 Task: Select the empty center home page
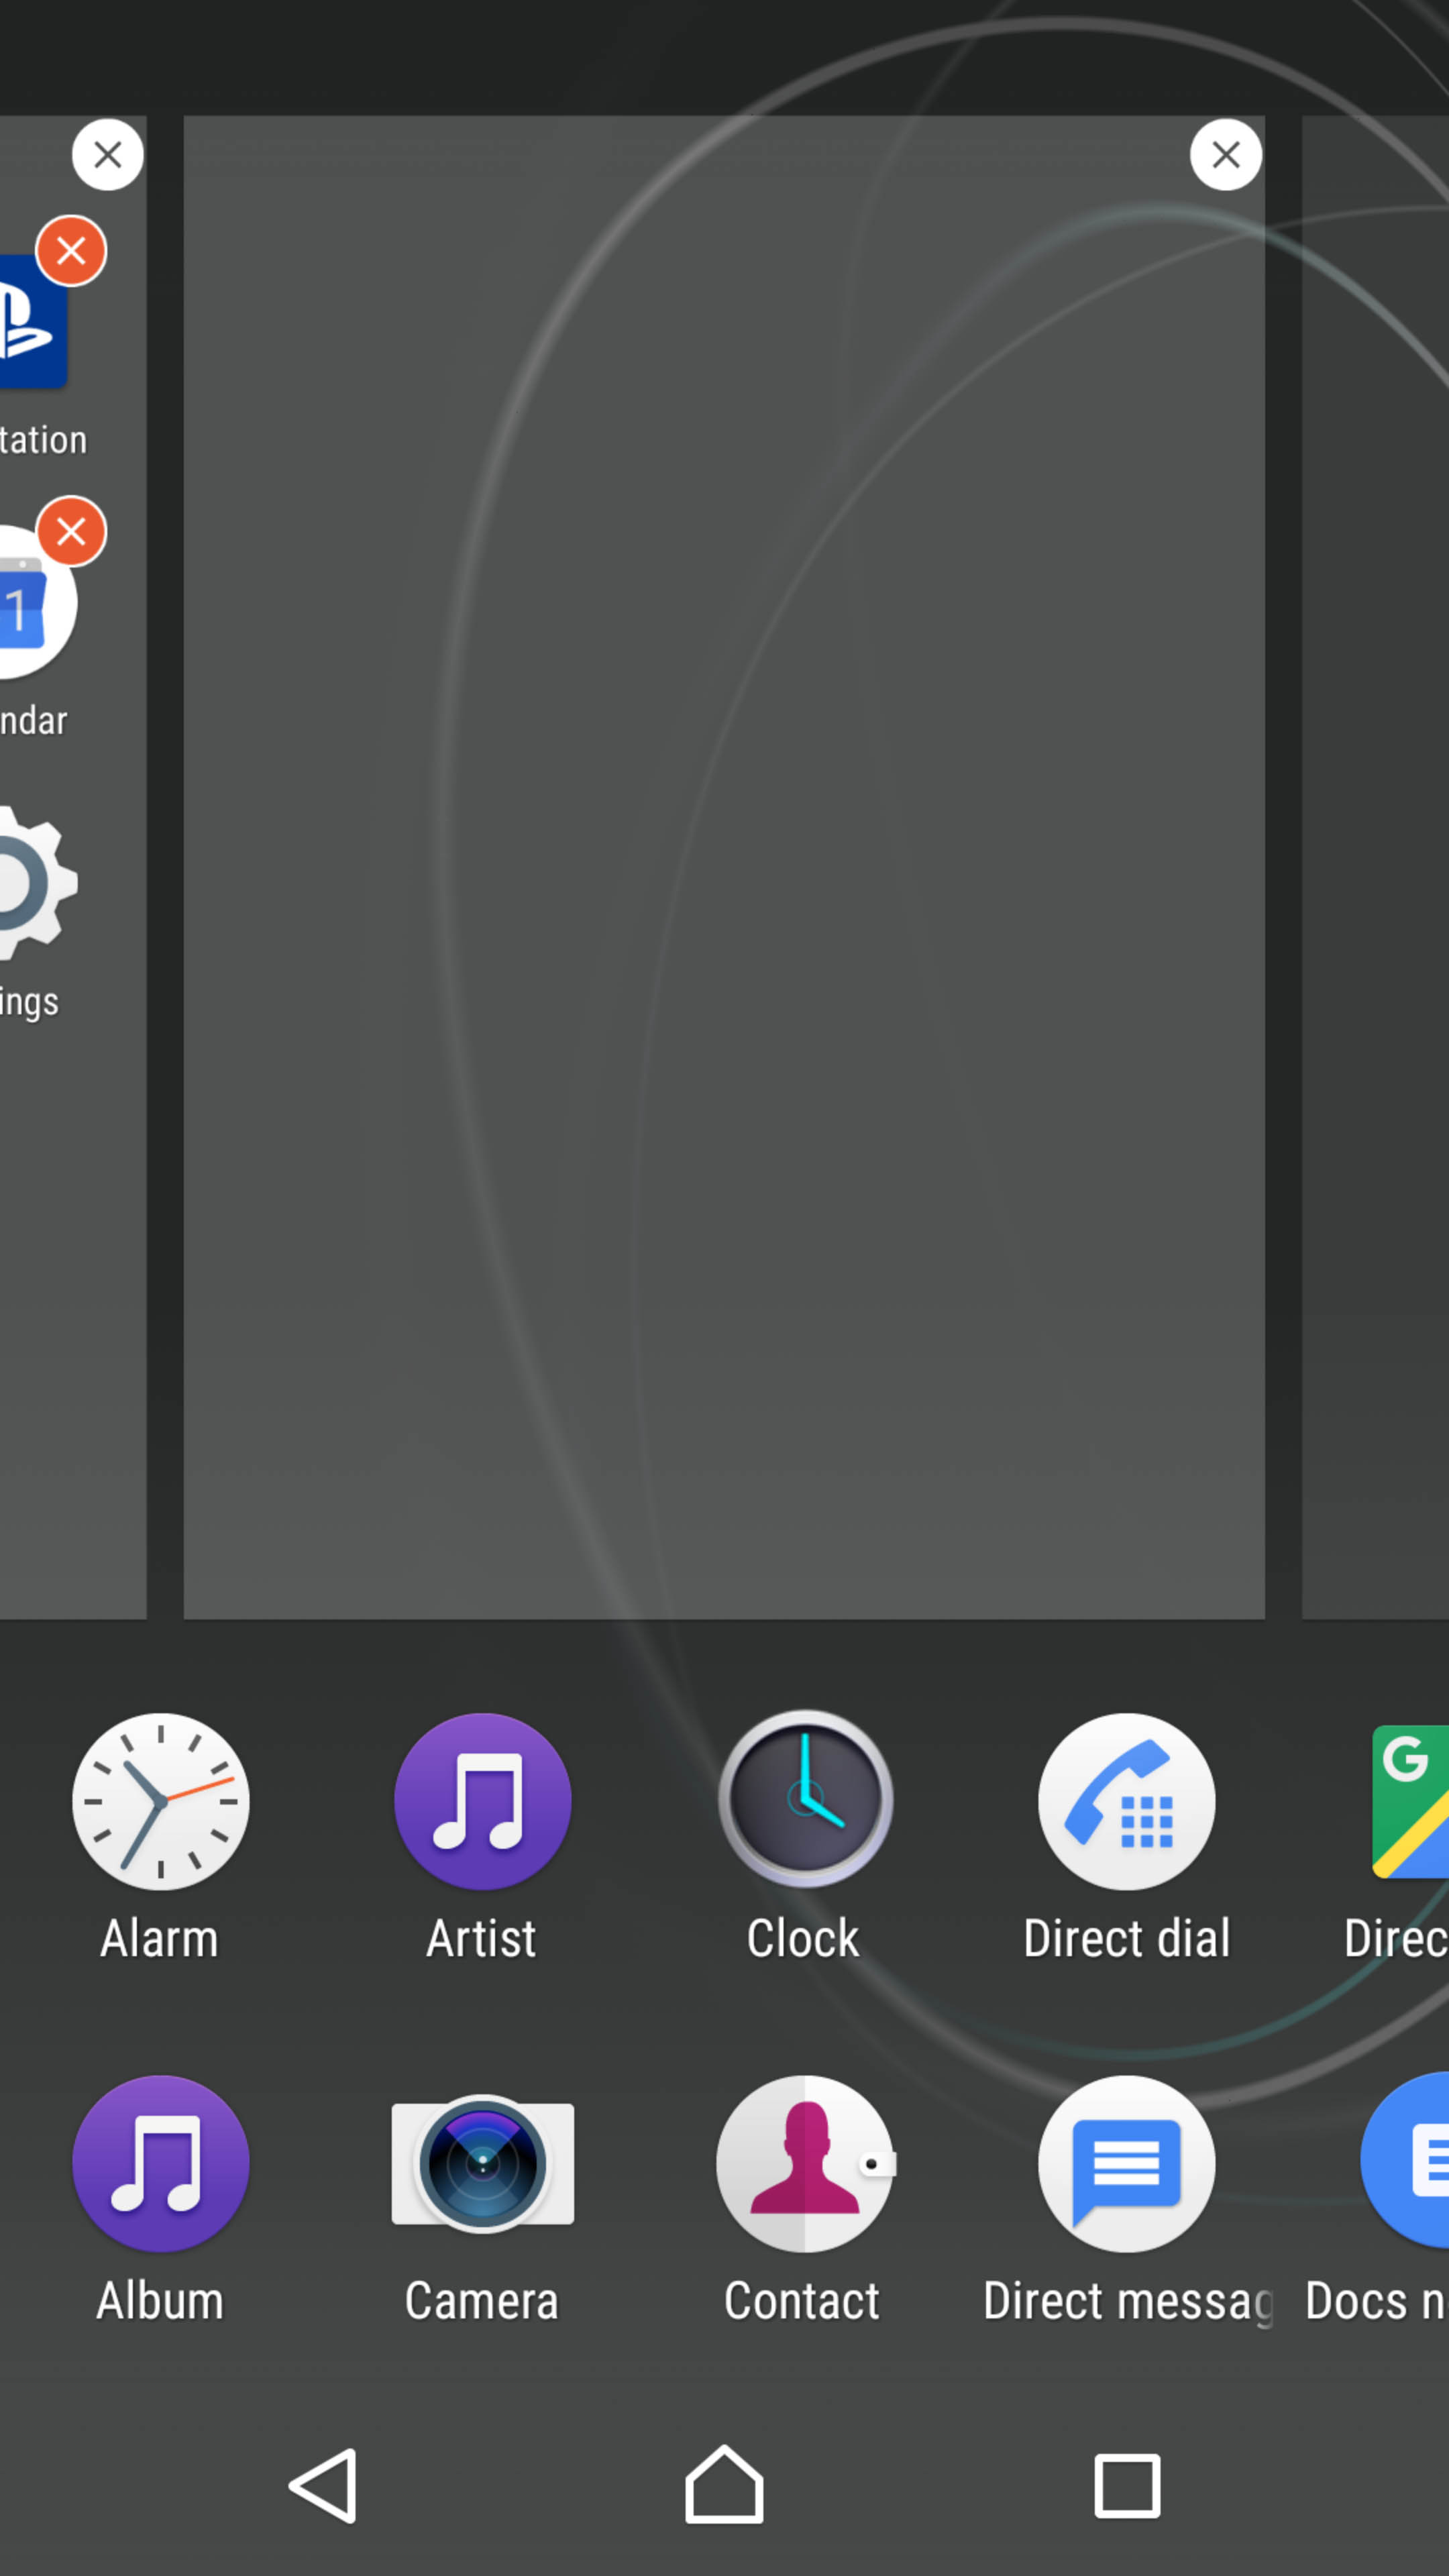[x=724, y=867]
